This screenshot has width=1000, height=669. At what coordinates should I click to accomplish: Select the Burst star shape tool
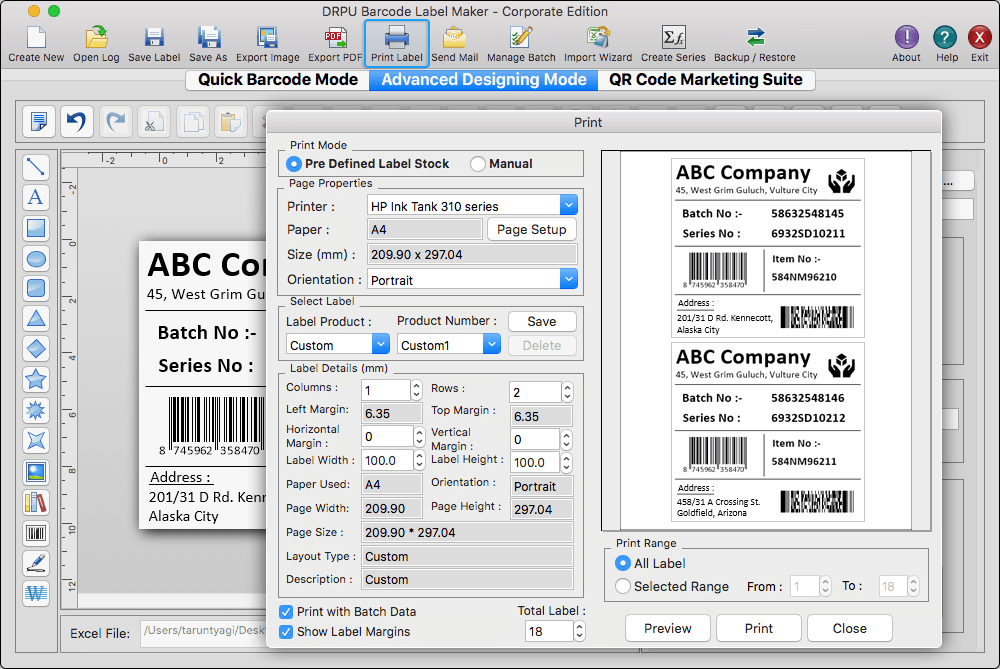pos(36,410)
